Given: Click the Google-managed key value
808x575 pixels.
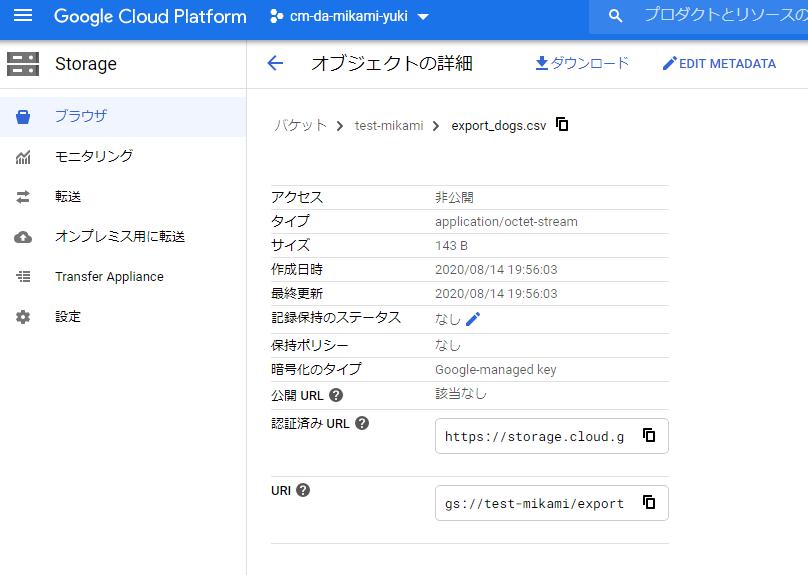Looking at the screenshot, I should click(x=496, y=369).
